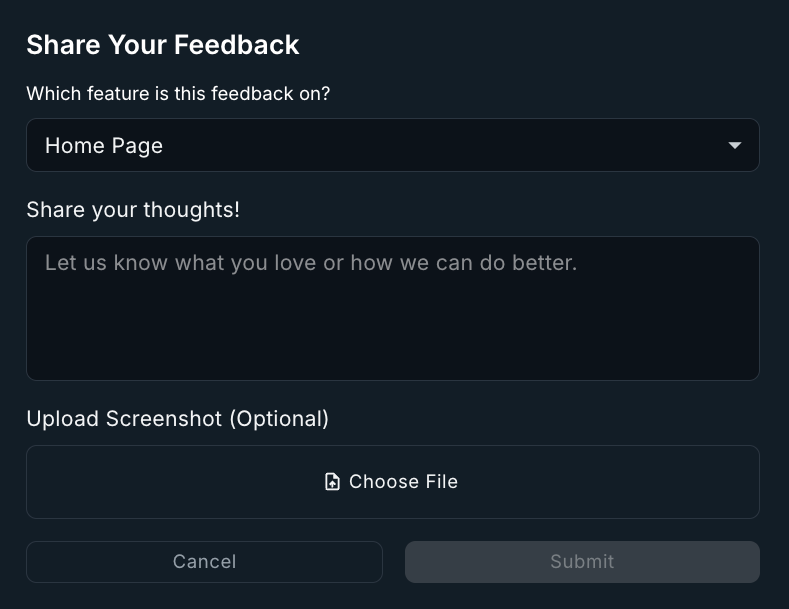Click the 'Share your thoughts!' label
The width and height of the screenshot is (789, 609).
tap(133, 210)
